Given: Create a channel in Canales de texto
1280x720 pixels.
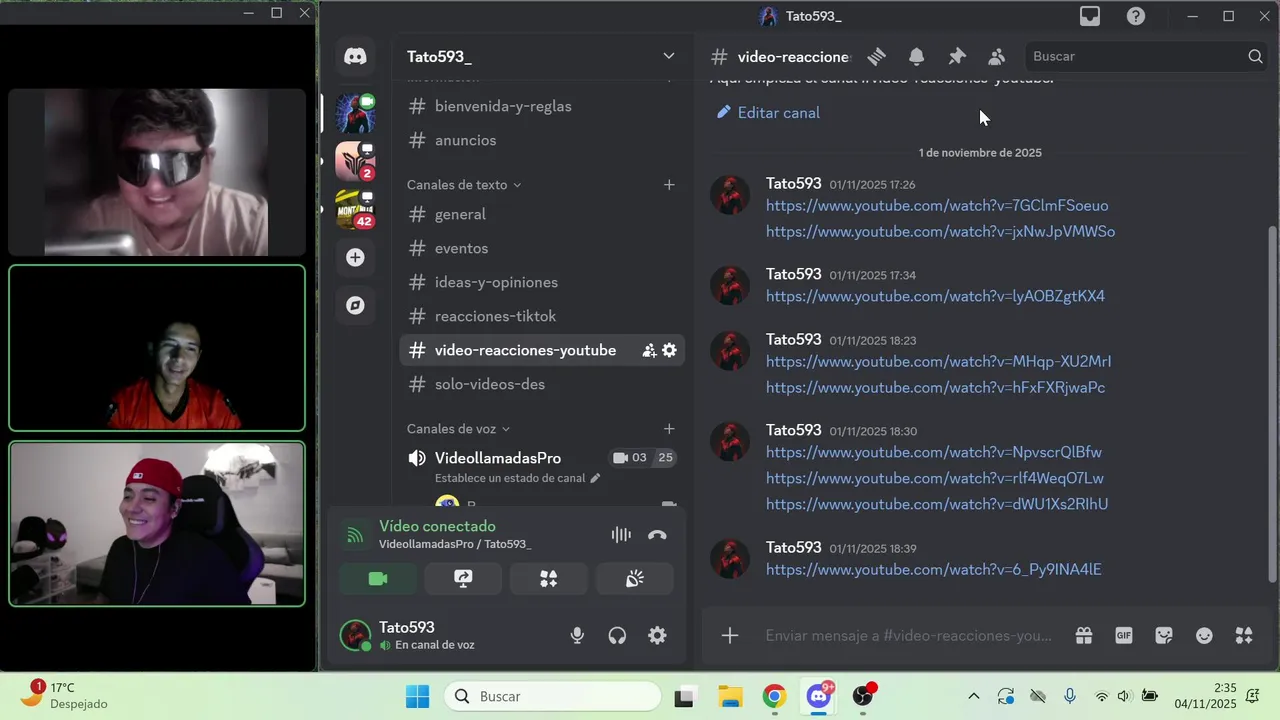Looking at the screenshot, I should [x=669, y=185].
